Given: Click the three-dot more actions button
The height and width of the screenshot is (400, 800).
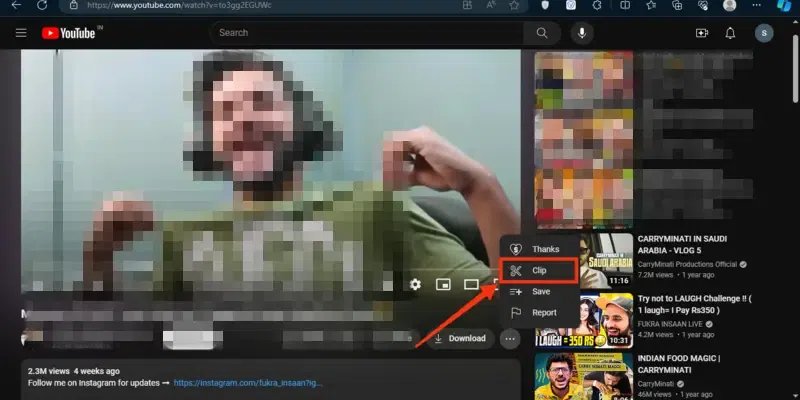Looking at the screenshot, I should (x=510, y=338).
